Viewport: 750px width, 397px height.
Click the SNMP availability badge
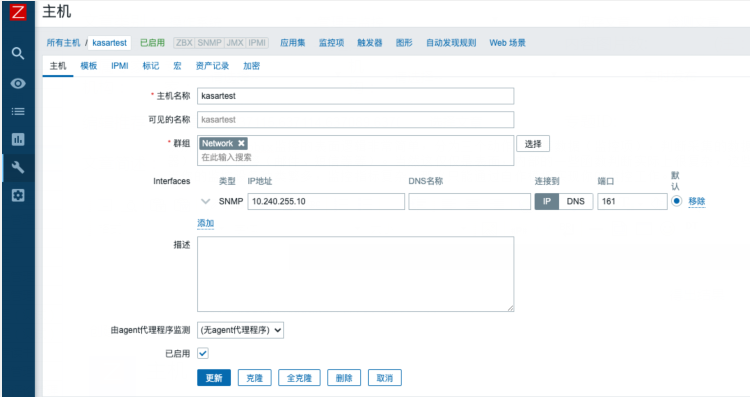click(x=210, y=43)
